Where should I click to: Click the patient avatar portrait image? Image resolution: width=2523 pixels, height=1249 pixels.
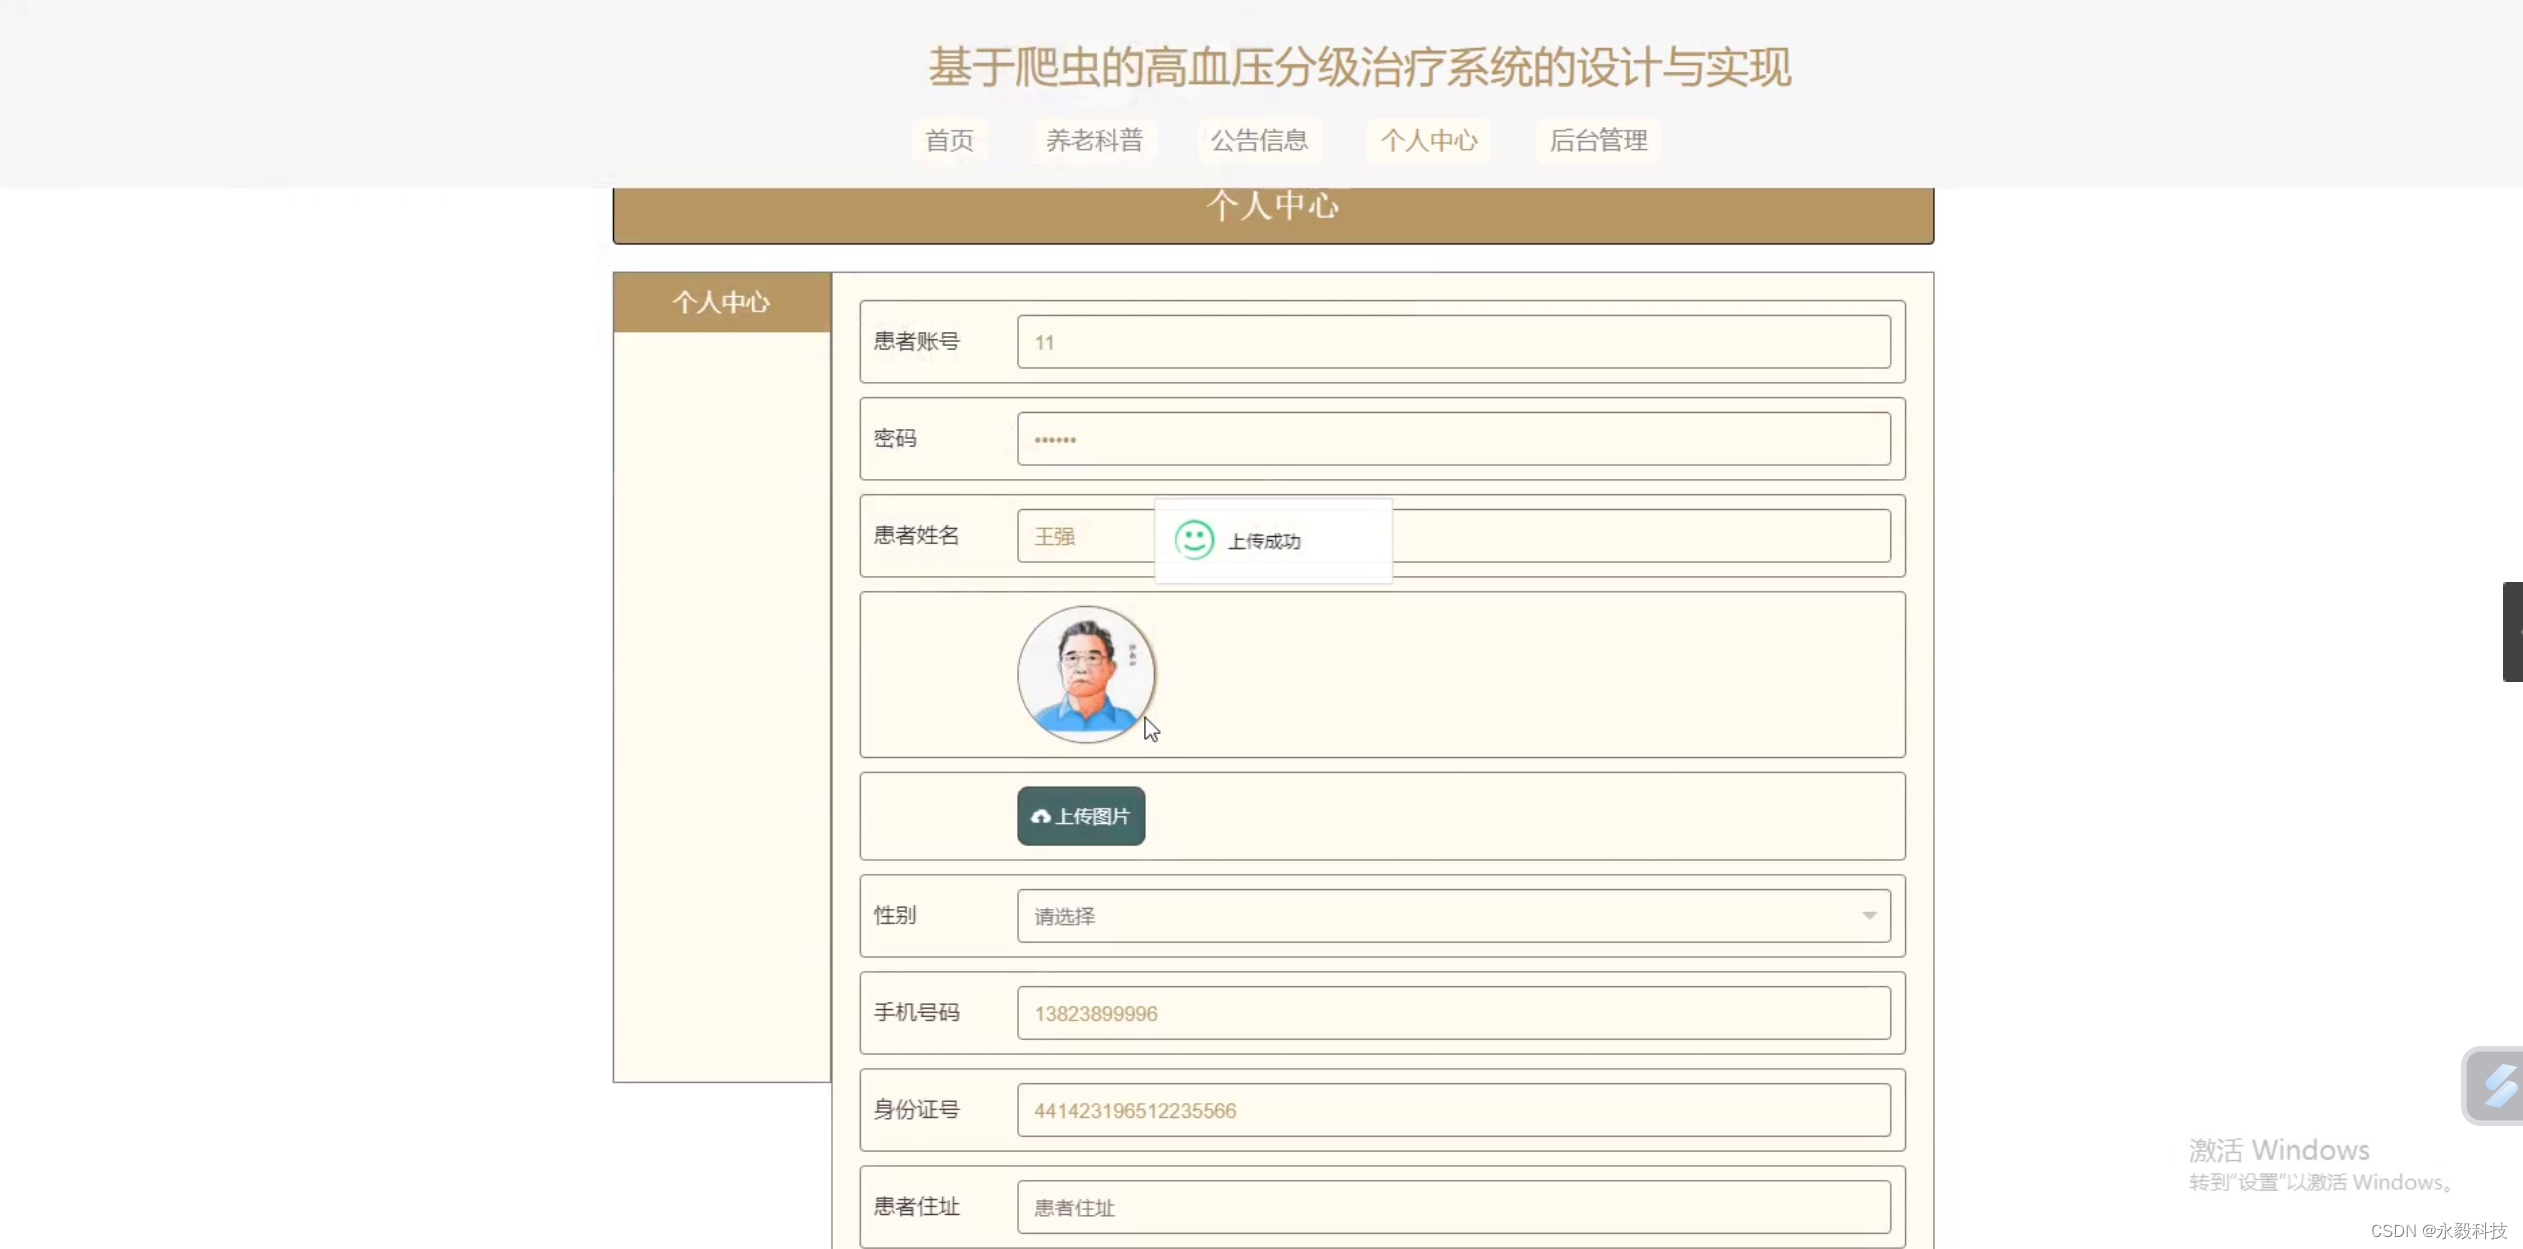click(x=1085, y=674)
